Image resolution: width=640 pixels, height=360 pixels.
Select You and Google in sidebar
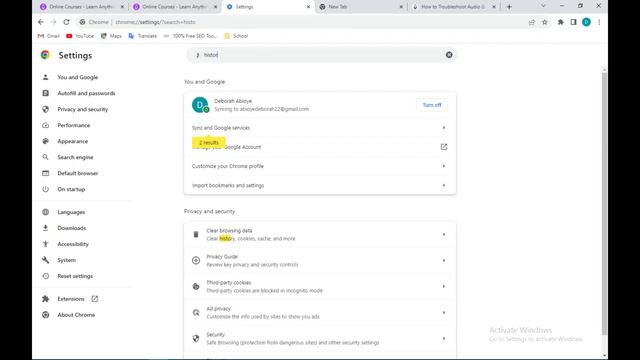(x=78, y=77)
